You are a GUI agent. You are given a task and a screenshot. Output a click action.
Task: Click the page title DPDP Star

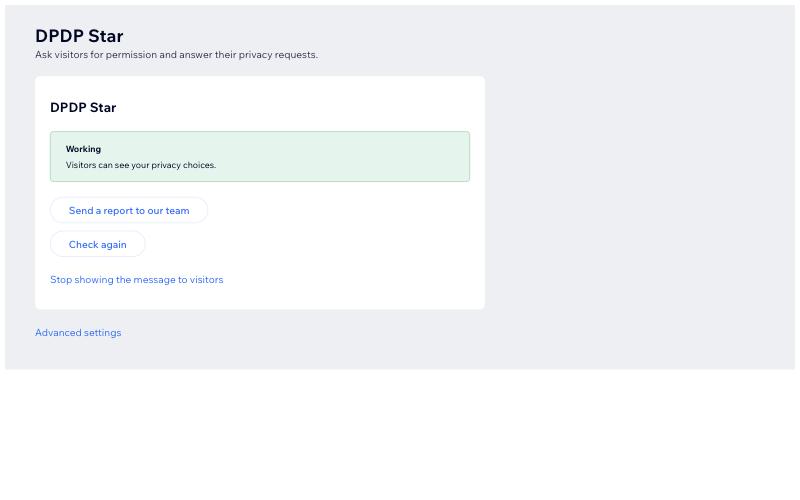(x=79, y=36)
